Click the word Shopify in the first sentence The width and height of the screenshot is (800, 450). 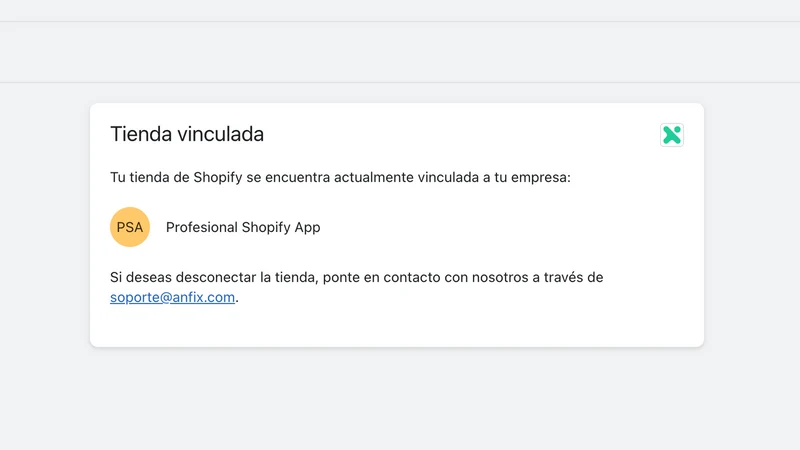click(217, 177)
